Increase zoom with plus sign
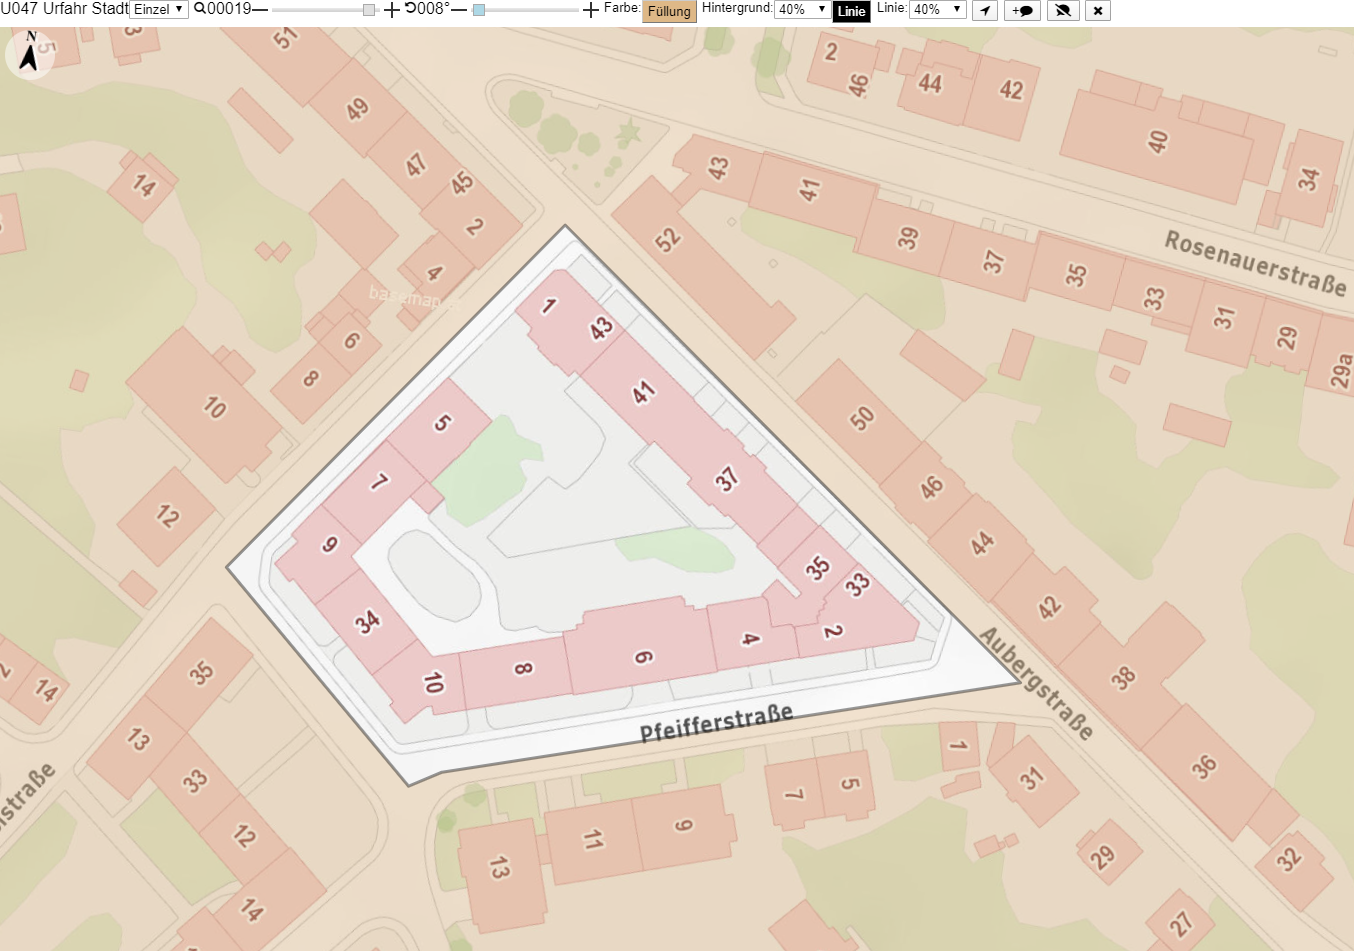The height and width of the screenshot is (951, 1354). (x=392, y=10)
